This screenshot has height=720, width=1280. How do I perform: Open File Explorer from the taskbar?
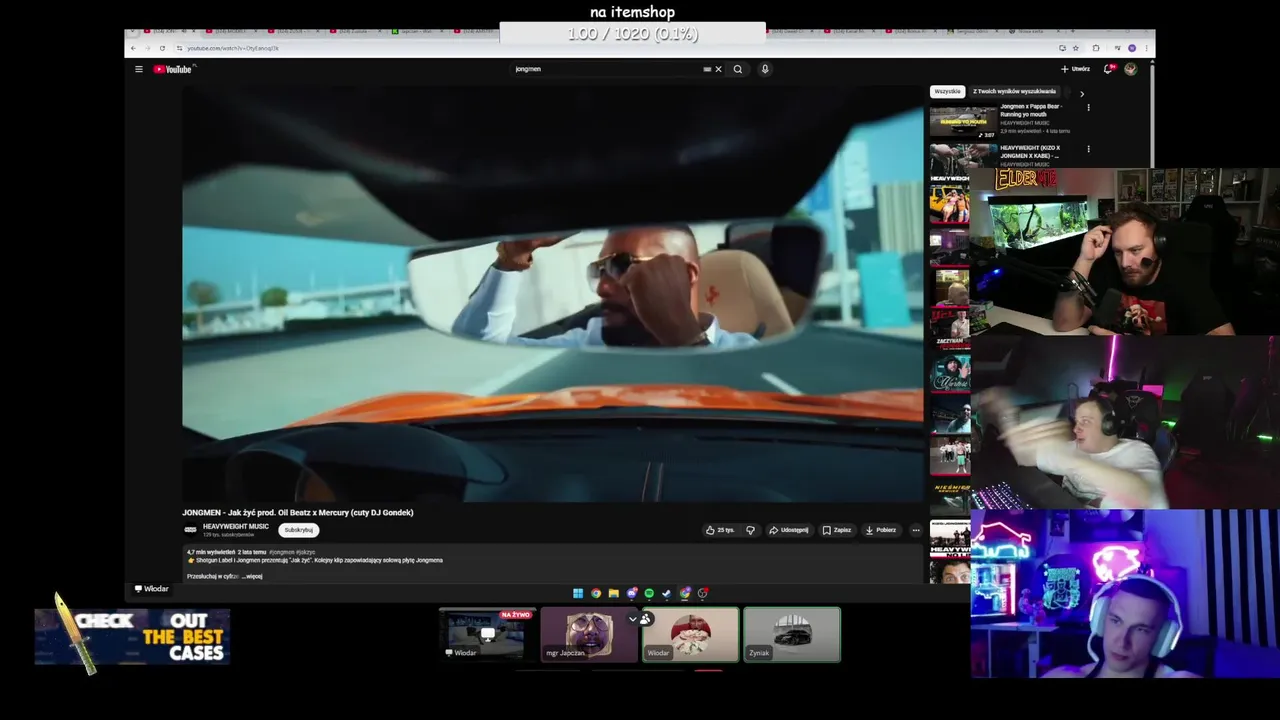coord(613,593)
